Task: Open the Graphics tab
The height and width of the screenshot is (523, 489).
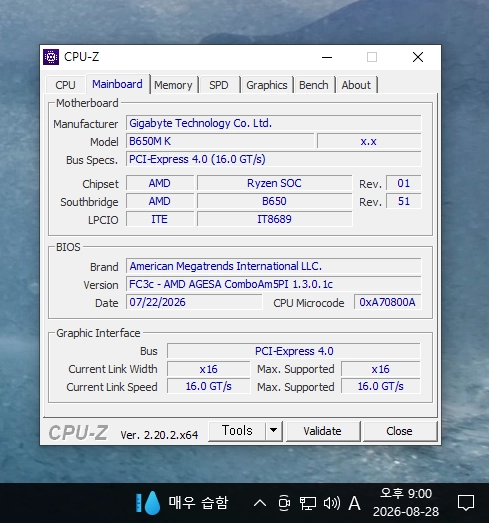Action: (267, 85)
